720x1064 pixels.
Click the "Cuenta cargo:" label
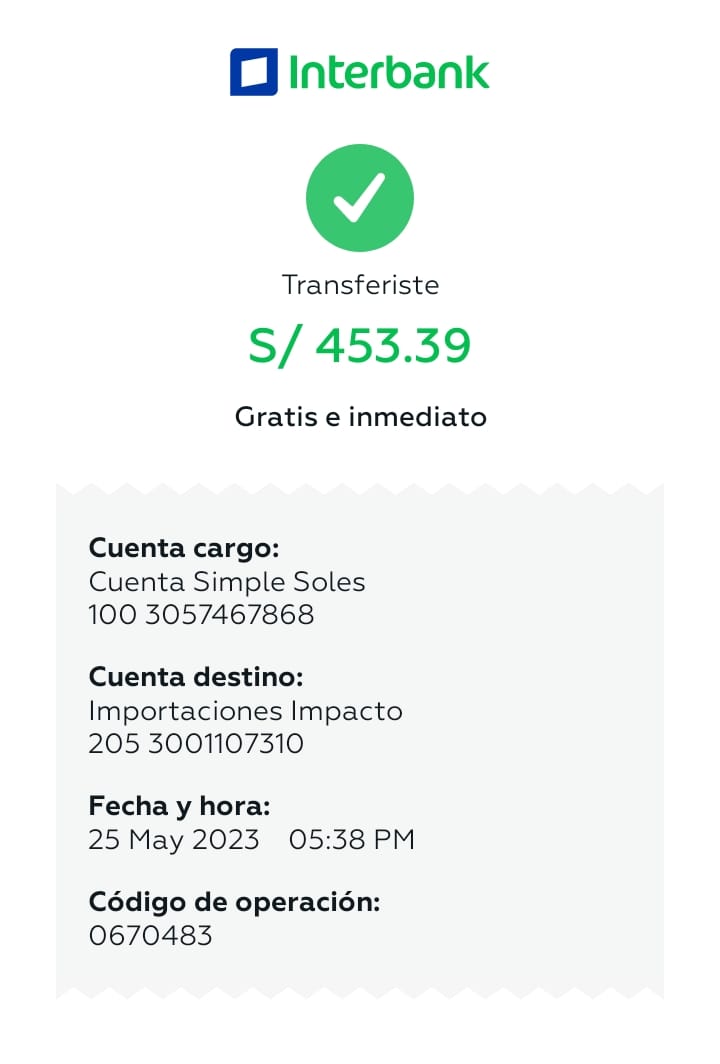click(x=184, y=548)
